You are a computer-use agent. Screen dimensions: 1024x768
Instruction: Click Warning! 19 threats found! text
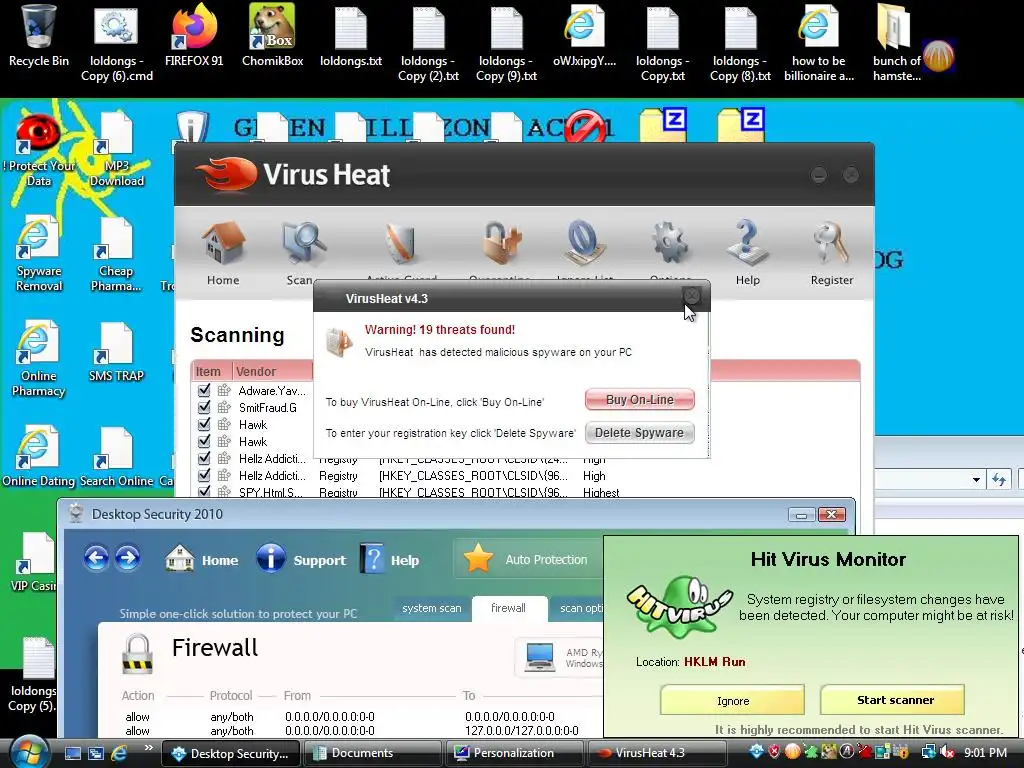coord(440,330)
